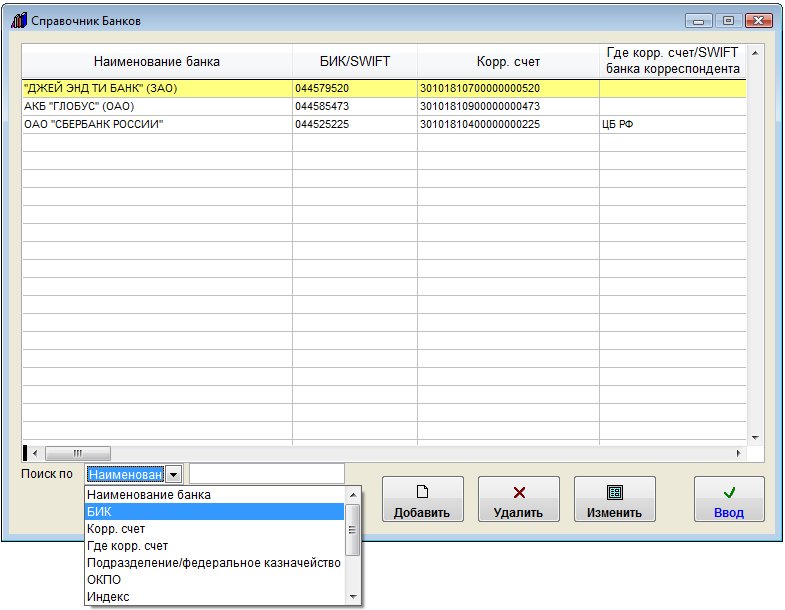Click table vertical scroll down arrow
Viewport: 785px width, 610px height.
[755, 438]
